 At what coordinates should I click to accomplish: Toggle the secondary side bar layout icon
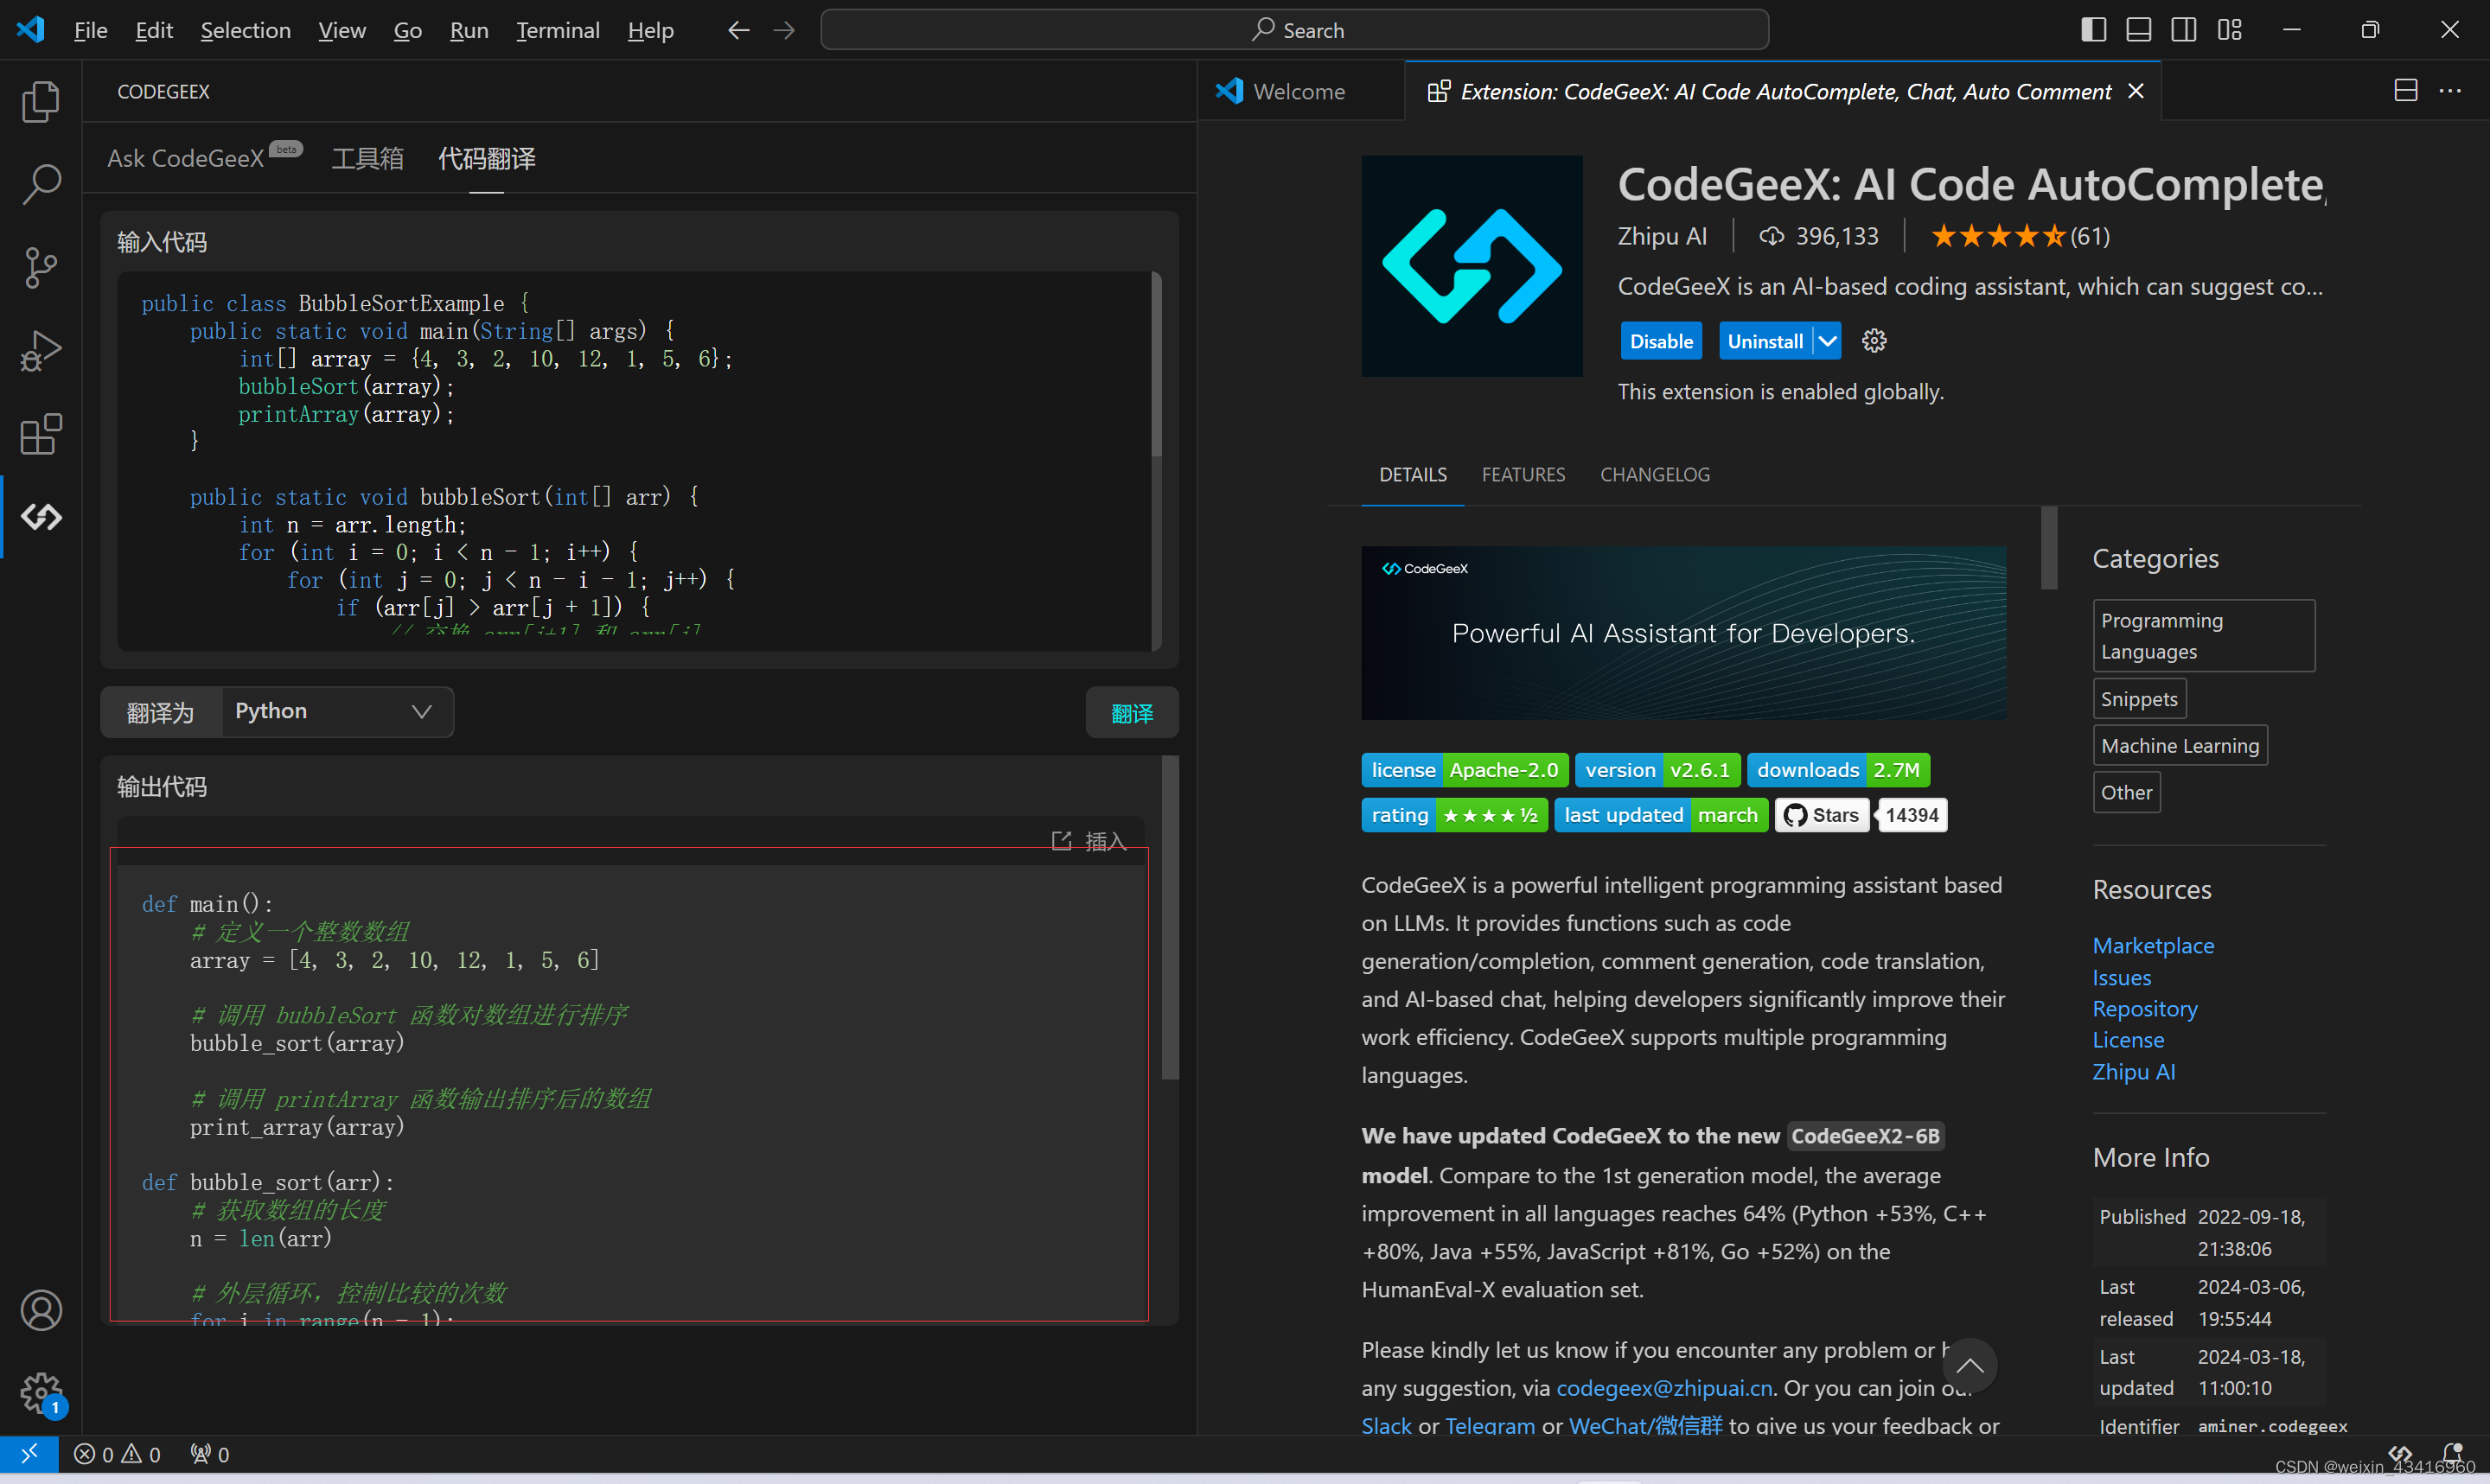coord(2184,30)
